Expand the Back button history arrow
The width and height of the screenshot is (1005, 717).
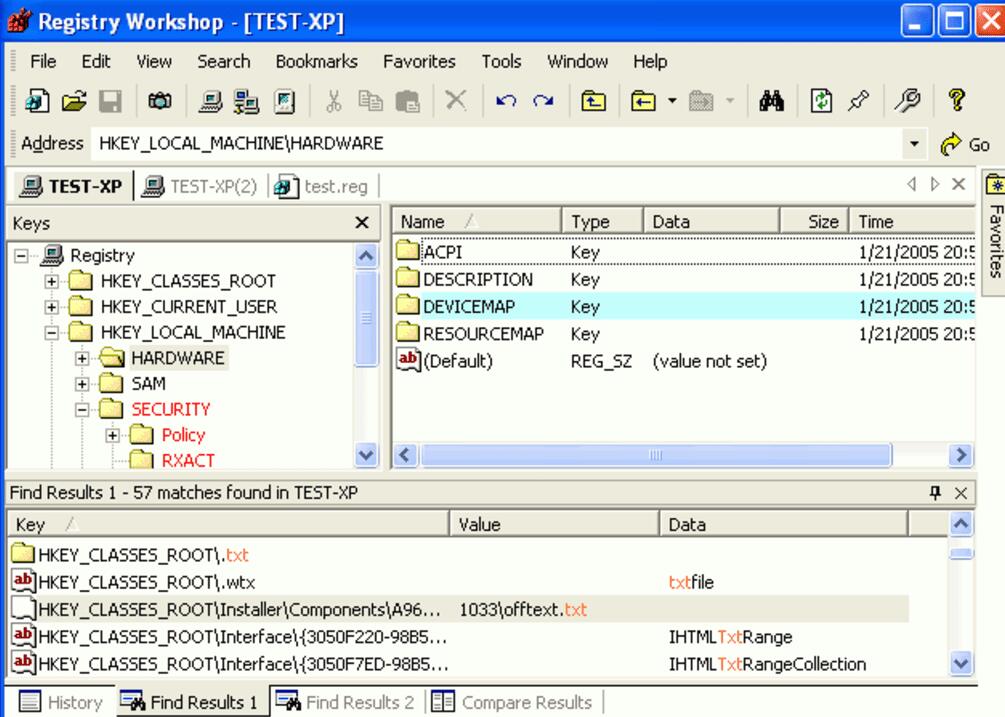(x=671, y=102)
